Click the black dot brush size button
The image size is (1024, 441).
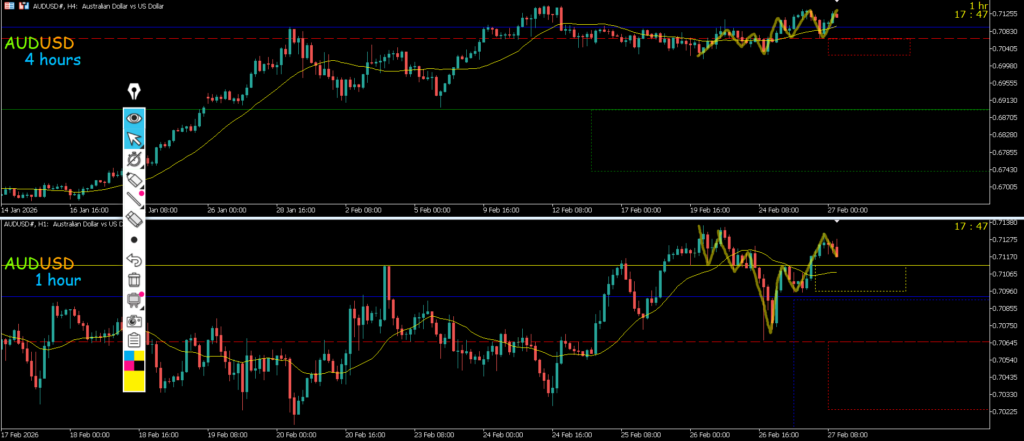[134, 240]
